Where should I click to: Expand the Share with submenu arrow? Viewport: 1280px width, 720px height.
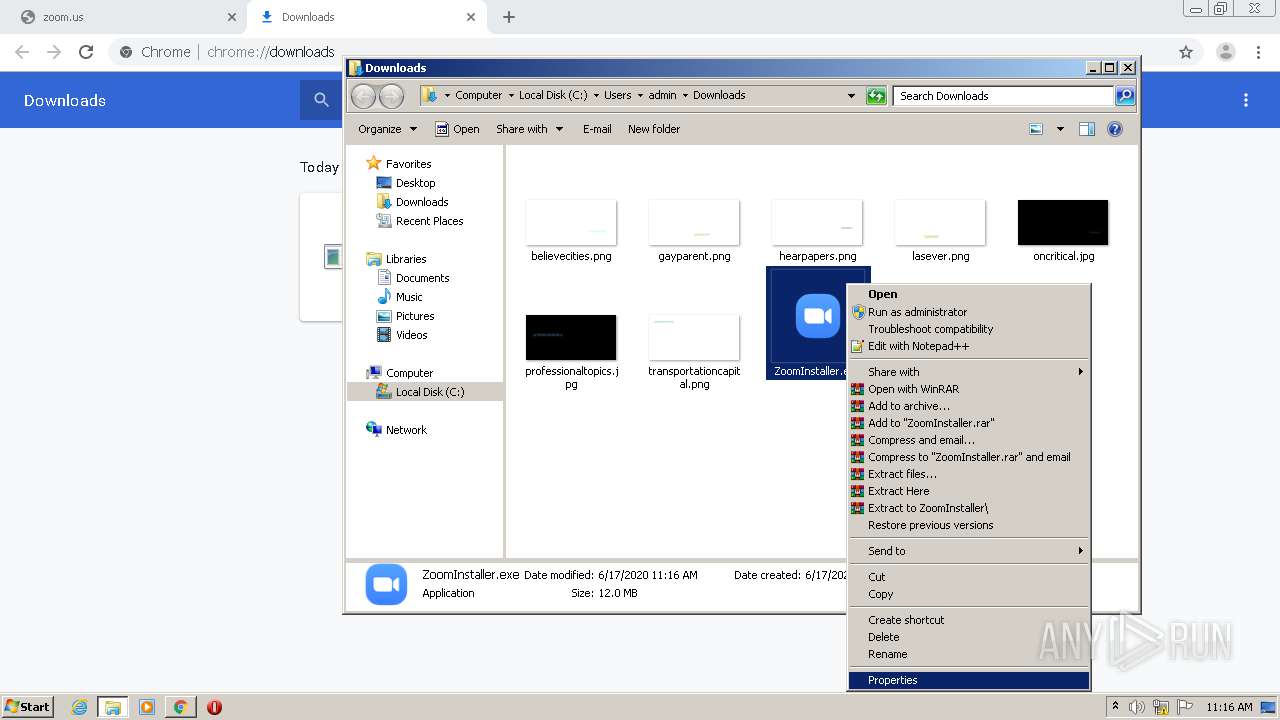(1080, 372)
